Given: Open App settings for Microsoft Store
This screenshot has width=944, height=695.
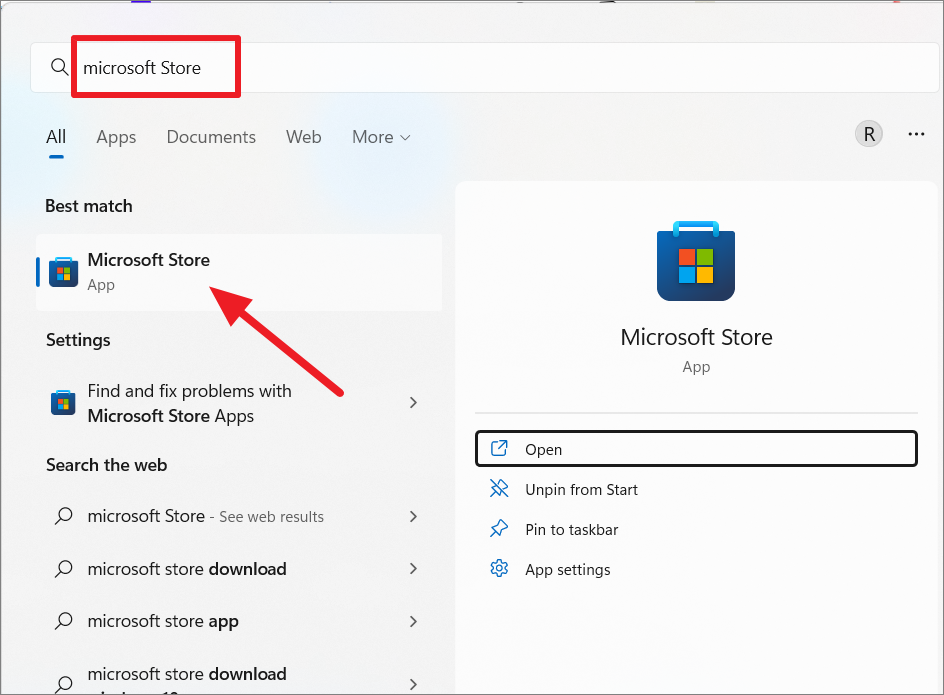Looking at the screenshot, I should (696, 569).
